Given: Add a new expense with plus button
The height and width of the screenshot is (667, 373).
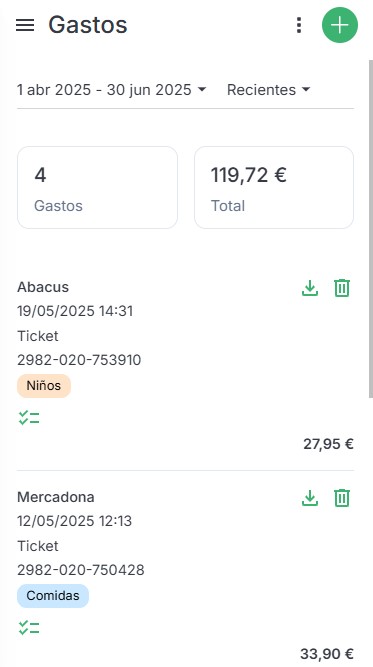Looking at the screenshot, I should click(x=340, y=25).
